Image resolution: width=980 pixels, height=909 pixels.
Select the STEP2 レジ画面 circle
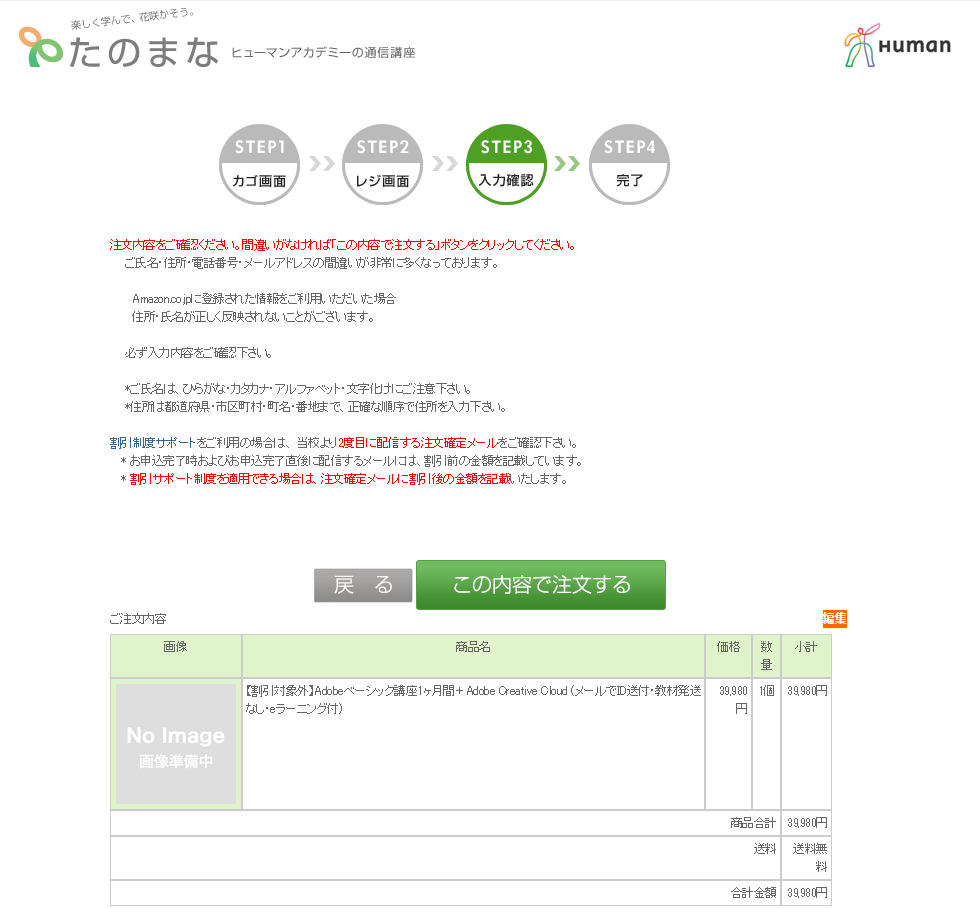383,165
